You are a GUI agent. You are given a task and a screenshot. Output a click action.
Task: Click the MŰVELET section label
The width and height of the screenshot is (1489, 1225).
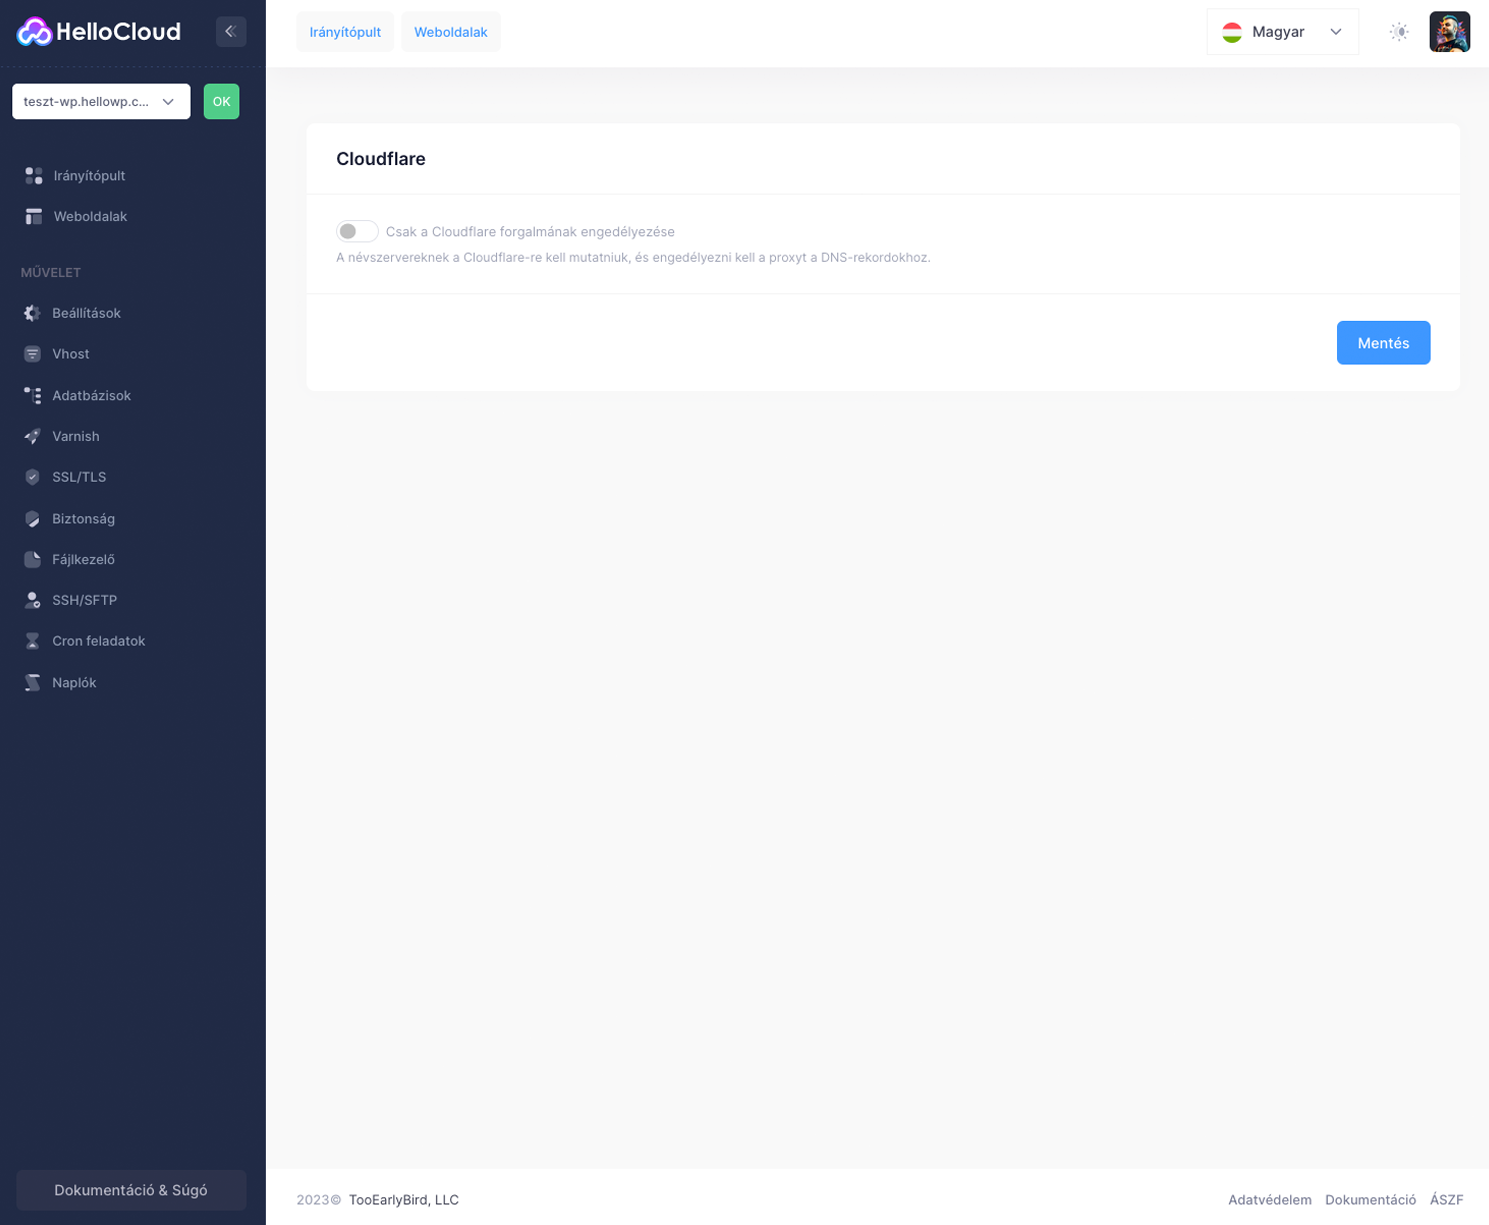pyautogui.click(x=51, y=273)
